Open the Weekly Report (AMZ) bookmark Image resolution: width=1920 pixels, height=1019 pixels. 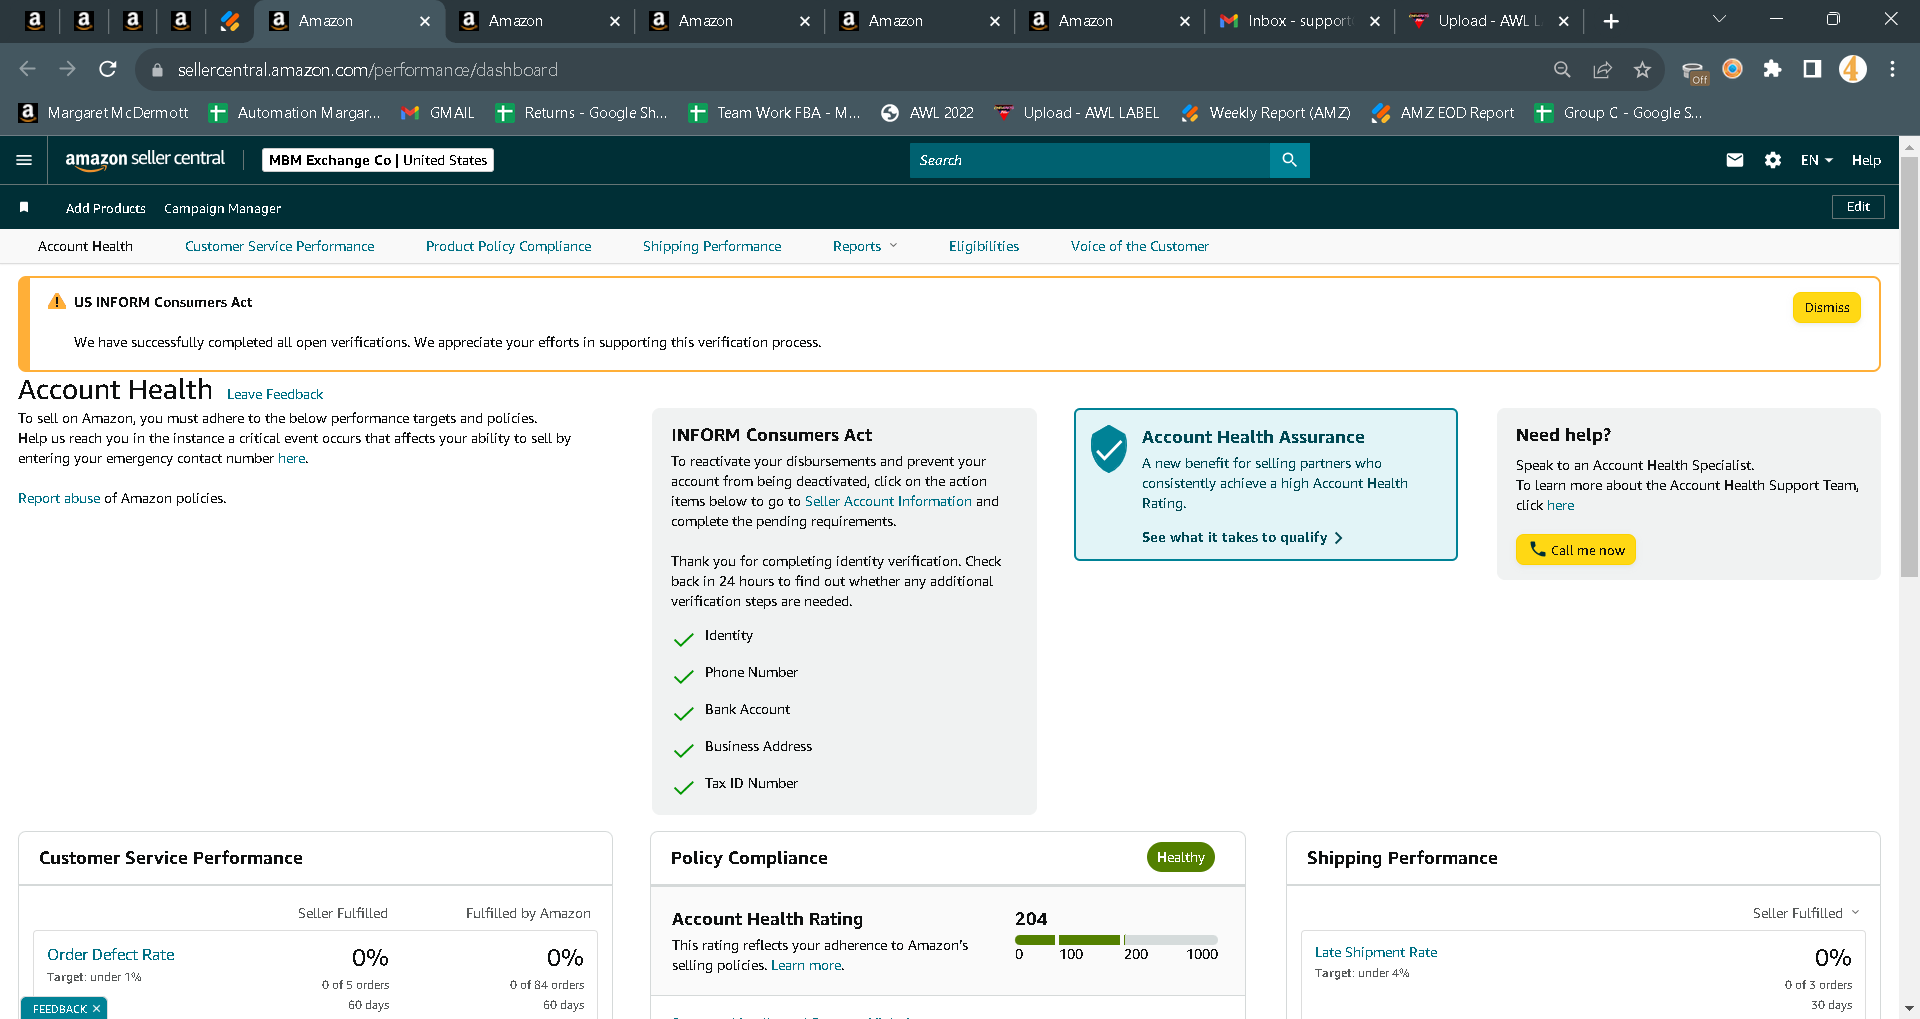(x=1266, y=113)
